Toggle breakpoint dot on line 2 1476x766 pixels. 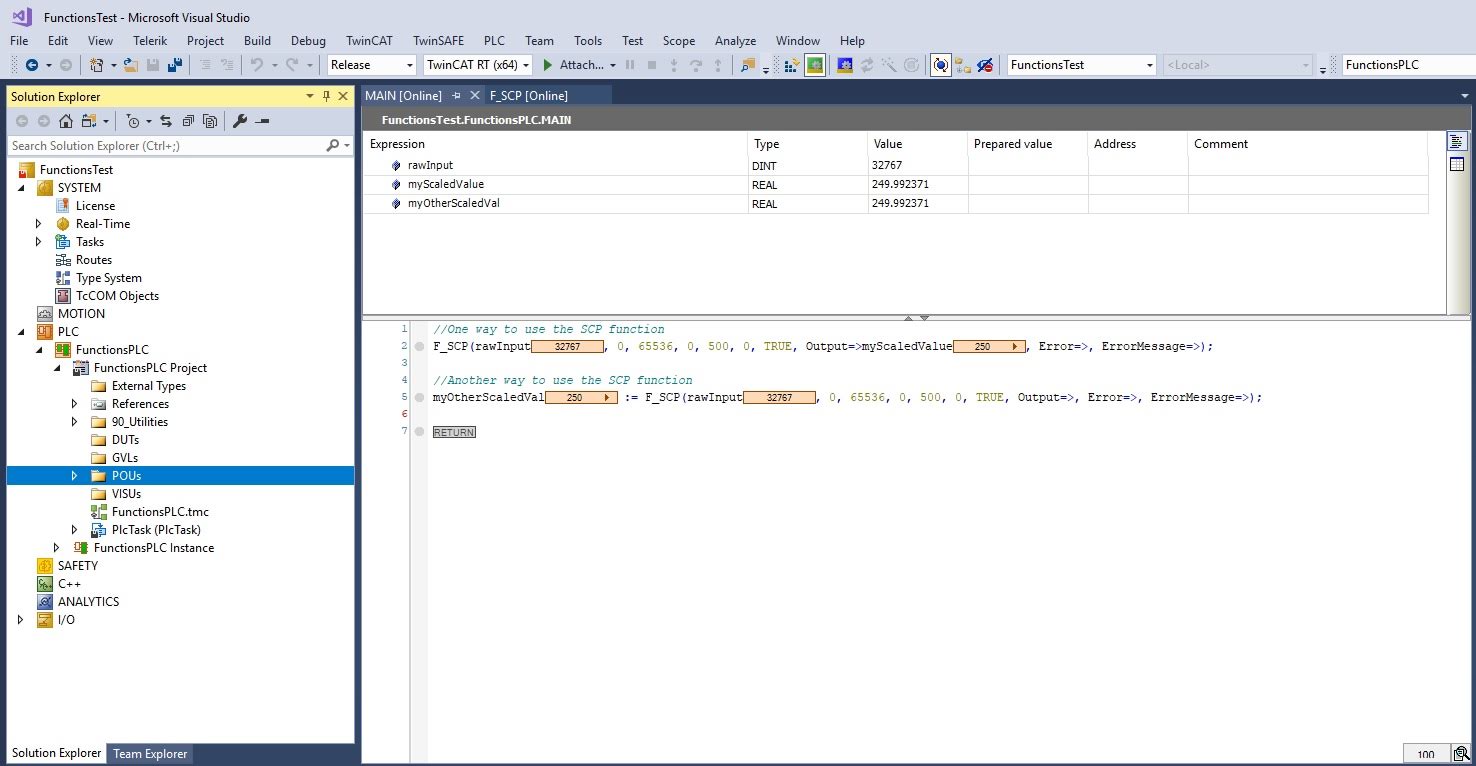tap(420, 346)
